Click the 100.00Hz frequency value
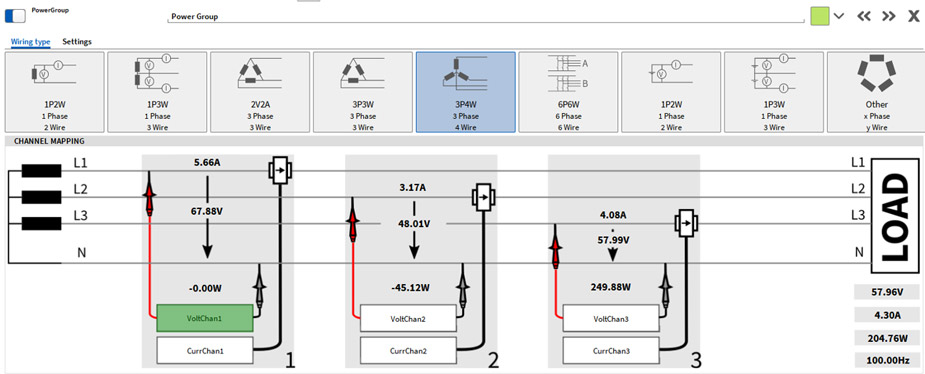The height and width of the screenshot is (374, 925). tap(888, 360)
